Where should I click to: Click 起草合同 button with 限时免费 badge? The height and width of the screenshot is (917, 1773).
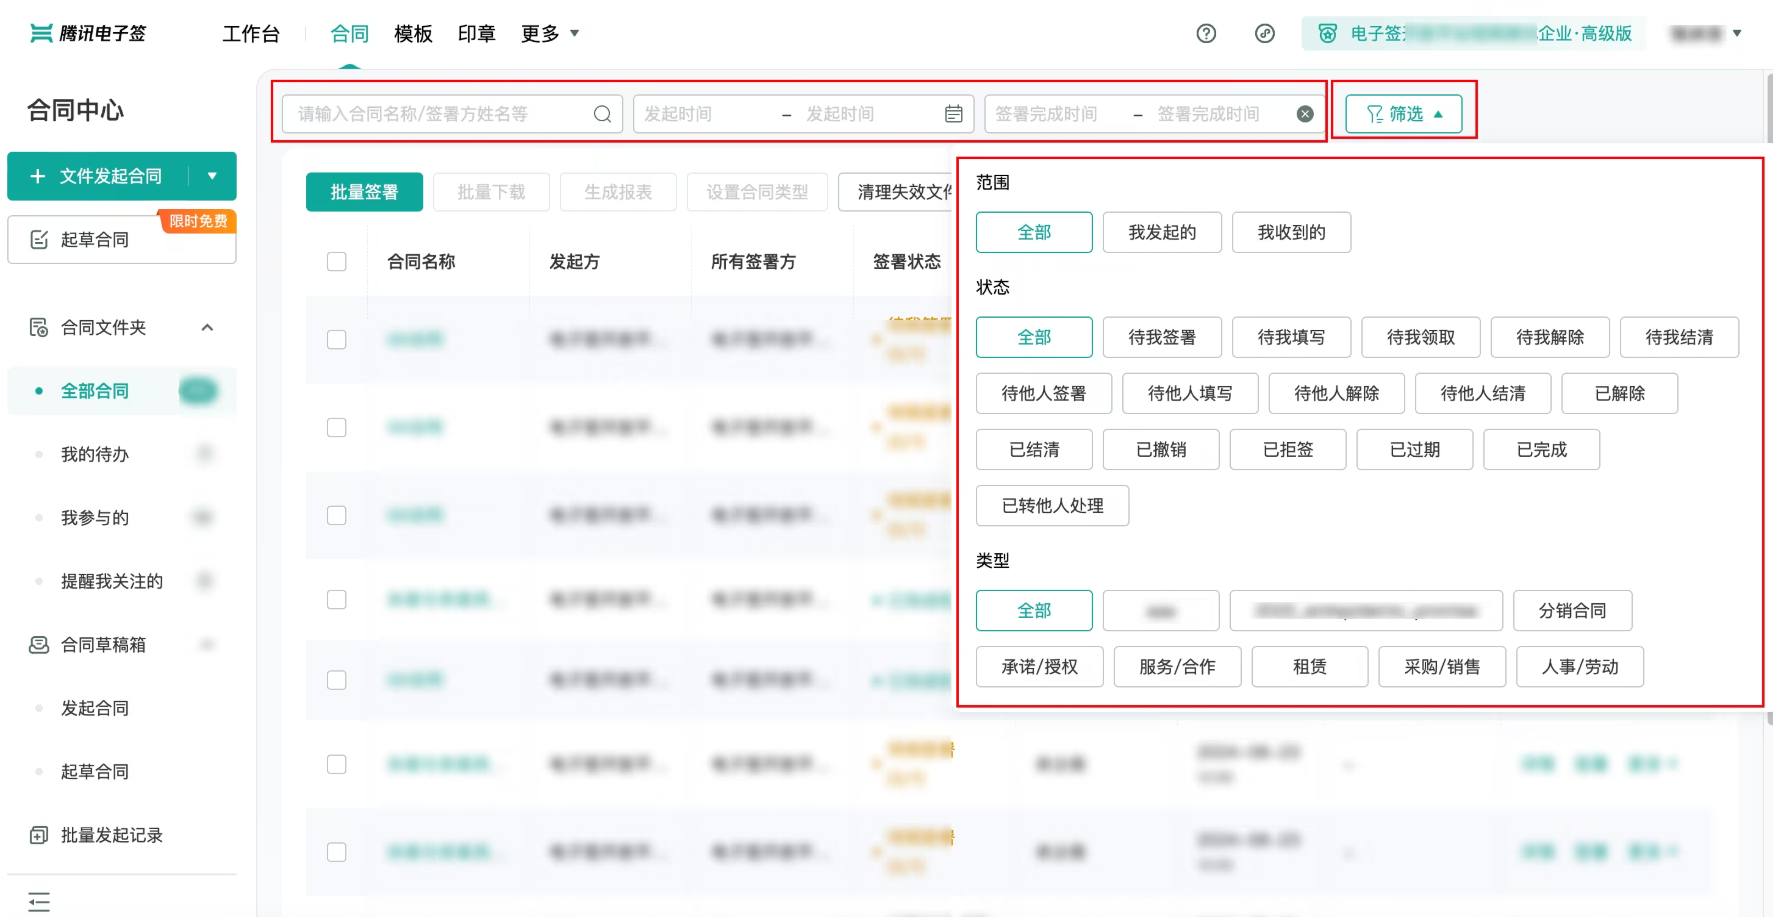tap(122, 240)
